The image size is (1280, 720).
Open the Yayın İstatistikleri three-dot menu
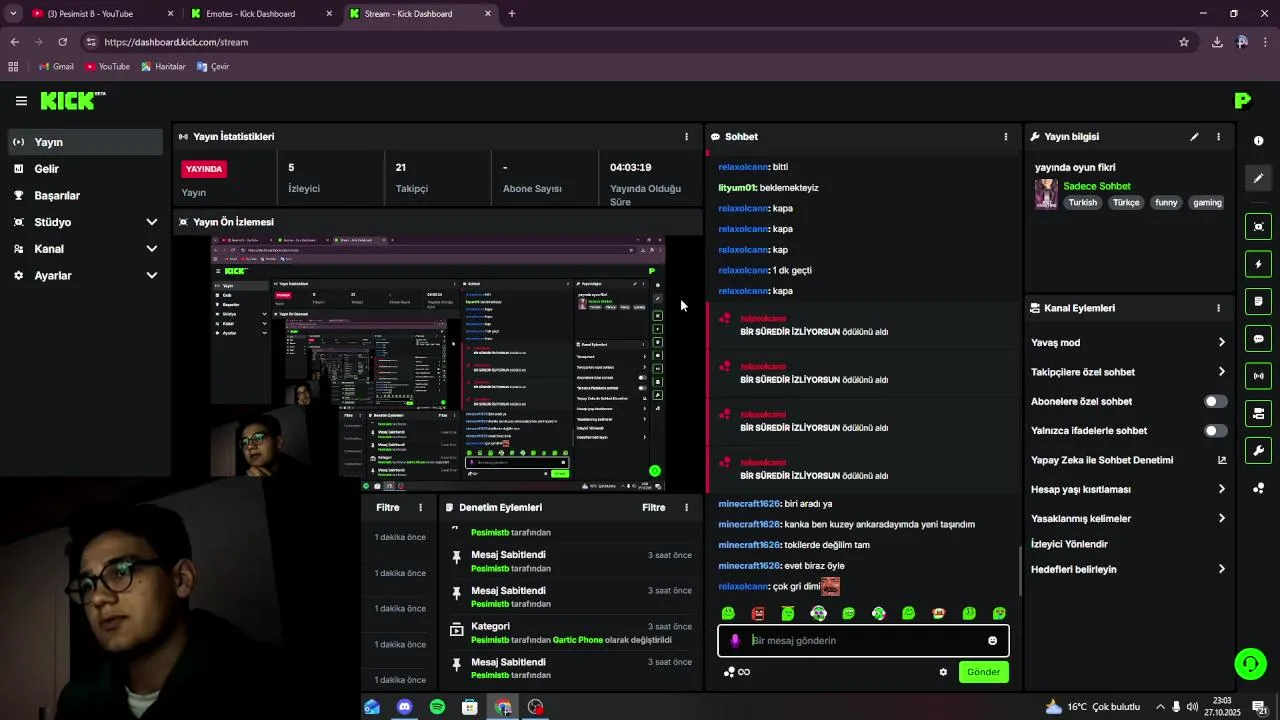pyautogui.click(x=686, y=137)
